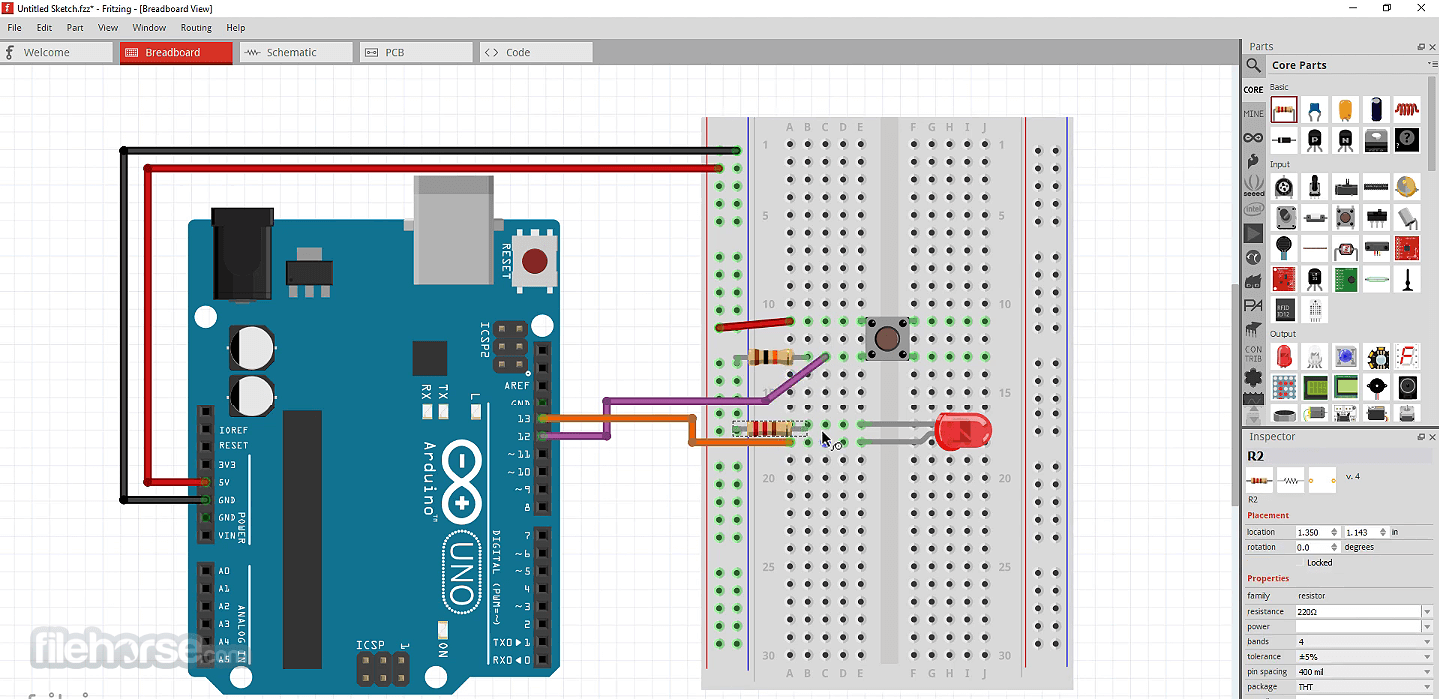Select the resistor part in Core Parts
Screen dimensions: 1439x699
(x=1284, y=110)
